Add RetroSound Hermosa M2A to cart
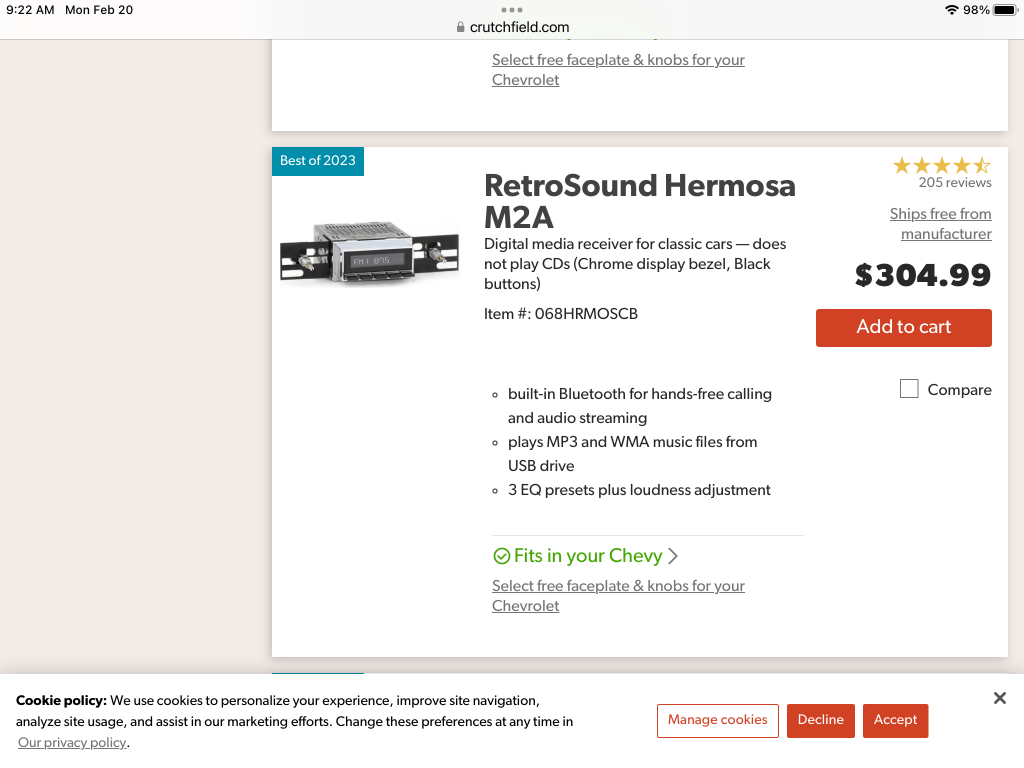Image resolution: width=1024 pixels, height=768 pixels. (x=904, y=328)
